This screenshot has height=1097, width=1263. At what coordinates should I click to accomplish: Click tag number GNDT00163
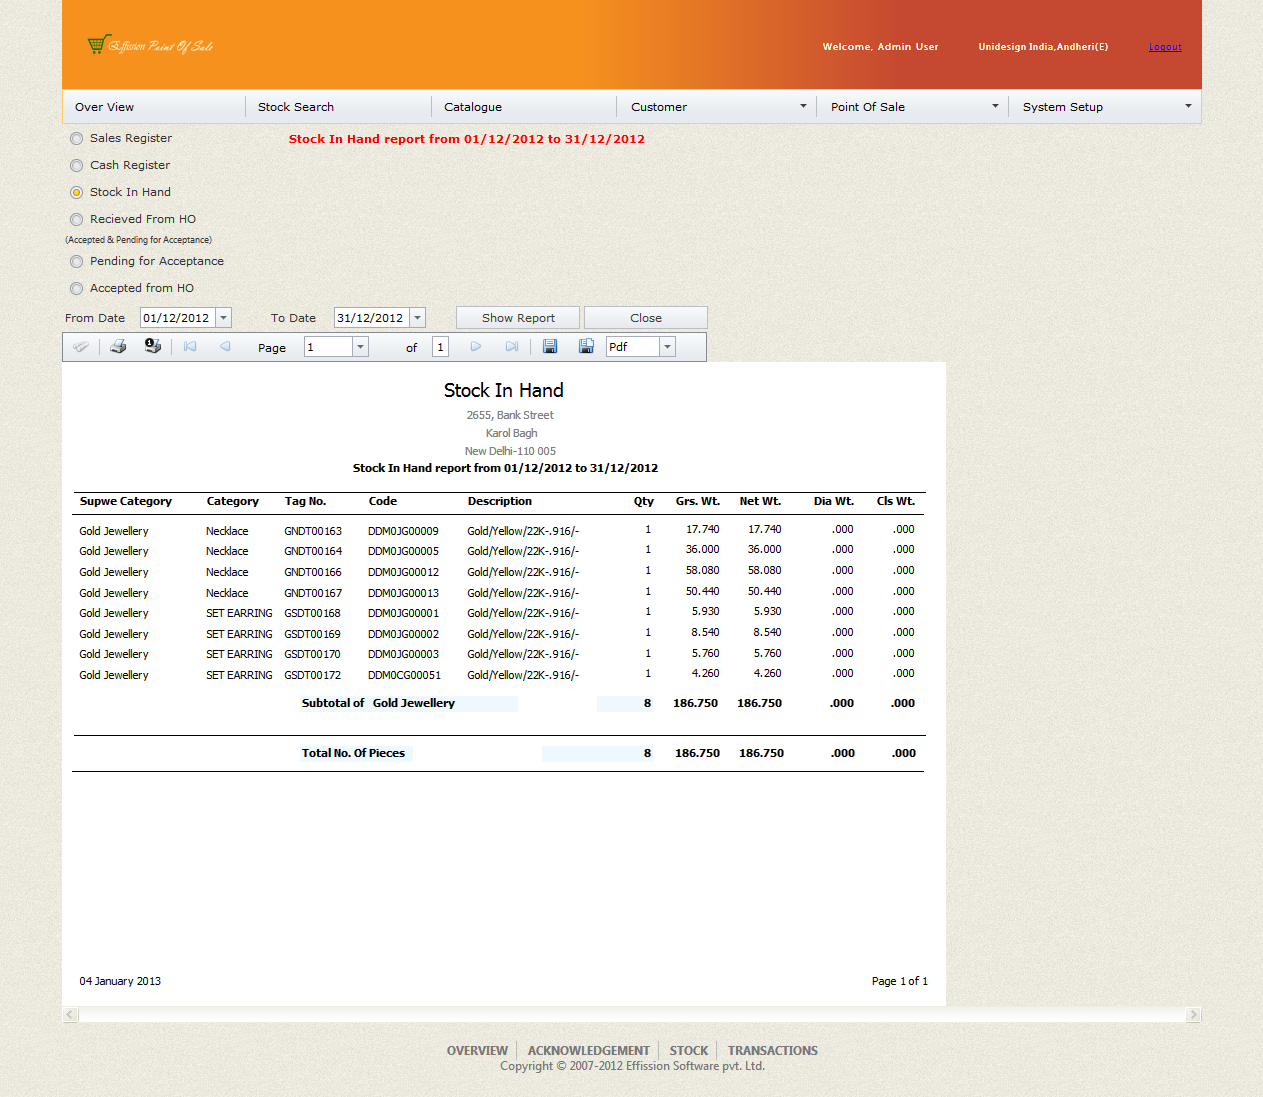click(x=313, y=531)
